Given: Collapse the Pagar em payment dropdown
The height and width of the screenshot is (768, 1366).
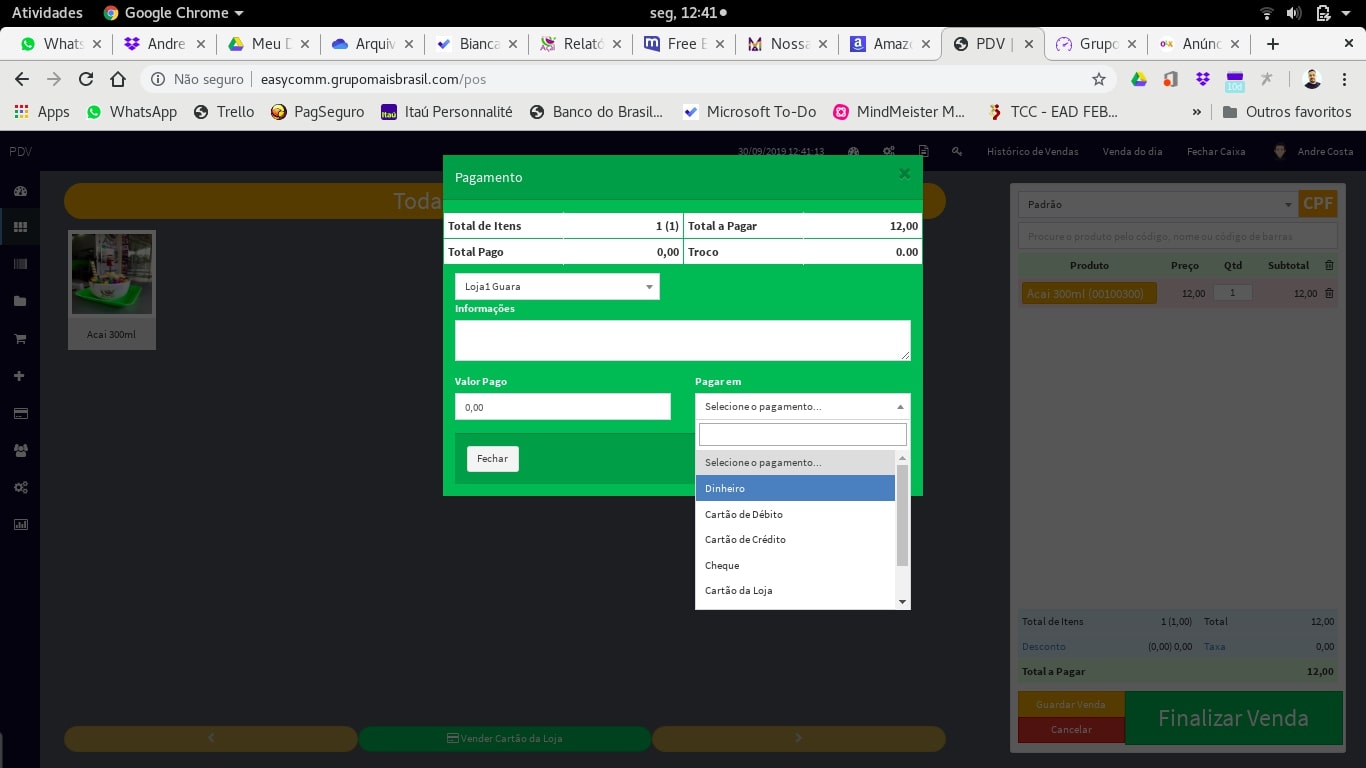Looking at the screenshot, I should [802, 407].
